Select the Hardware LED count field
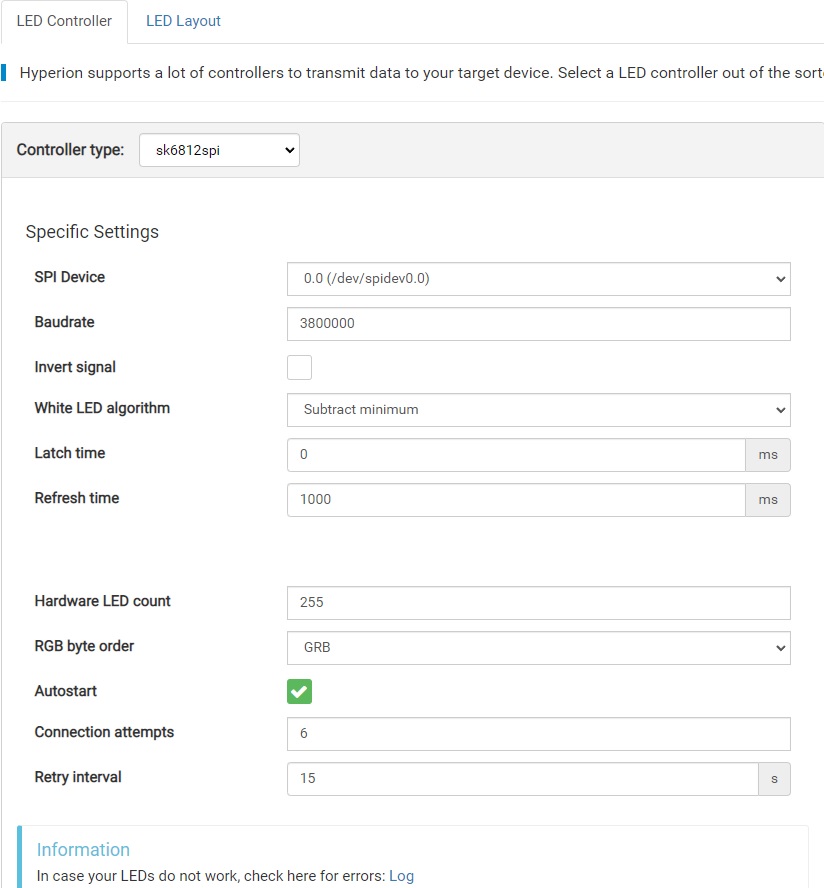The image size is (824, 888). point(538,602)
